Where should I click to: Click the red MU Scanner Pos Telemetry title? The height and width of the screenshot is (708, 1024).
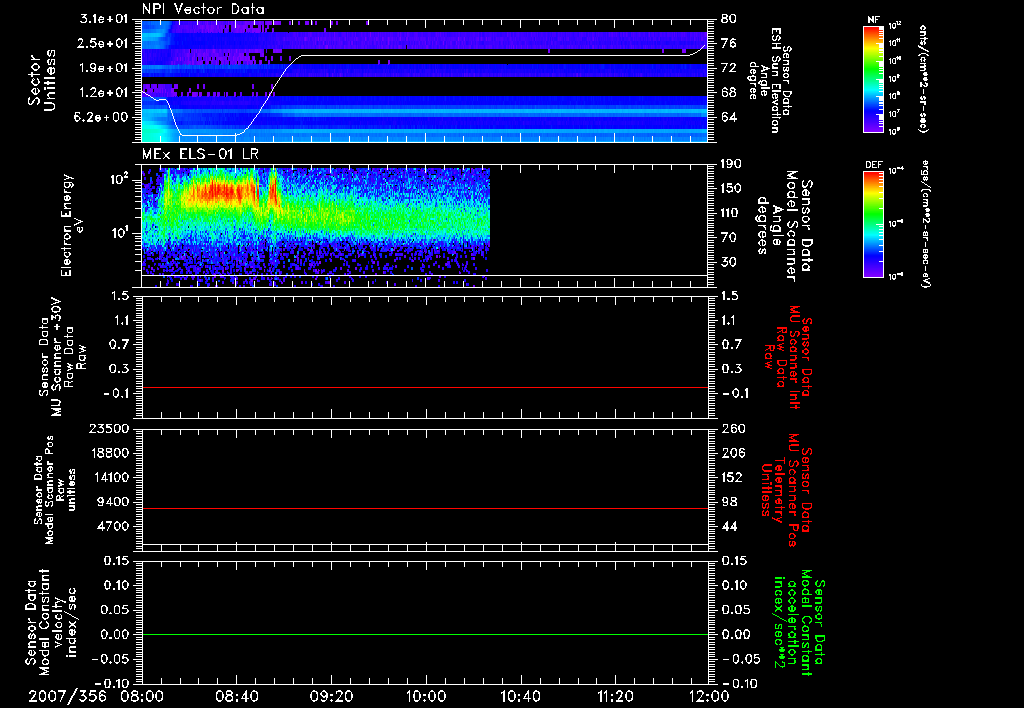(x=787, y=490)
